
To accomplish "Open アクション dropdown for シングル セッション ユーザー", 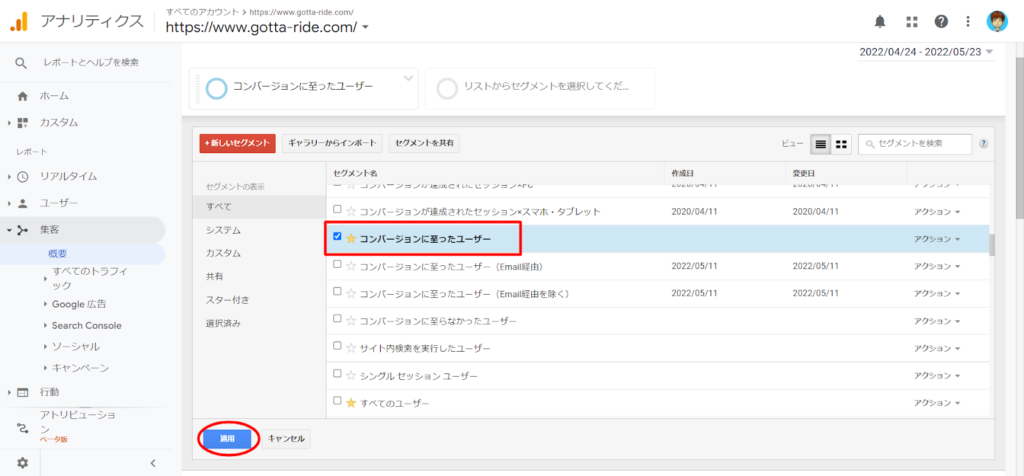I will pos(936,376).
